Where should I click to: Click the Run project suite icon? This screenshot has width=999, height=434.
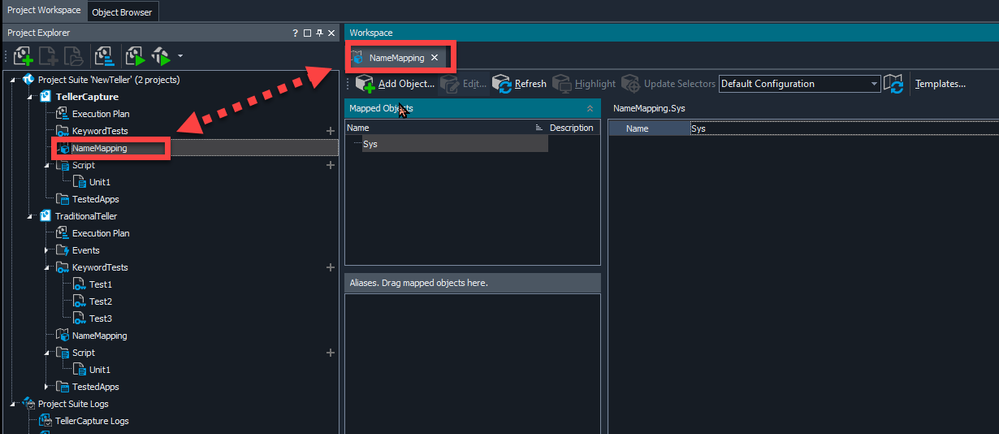point(134,56)
